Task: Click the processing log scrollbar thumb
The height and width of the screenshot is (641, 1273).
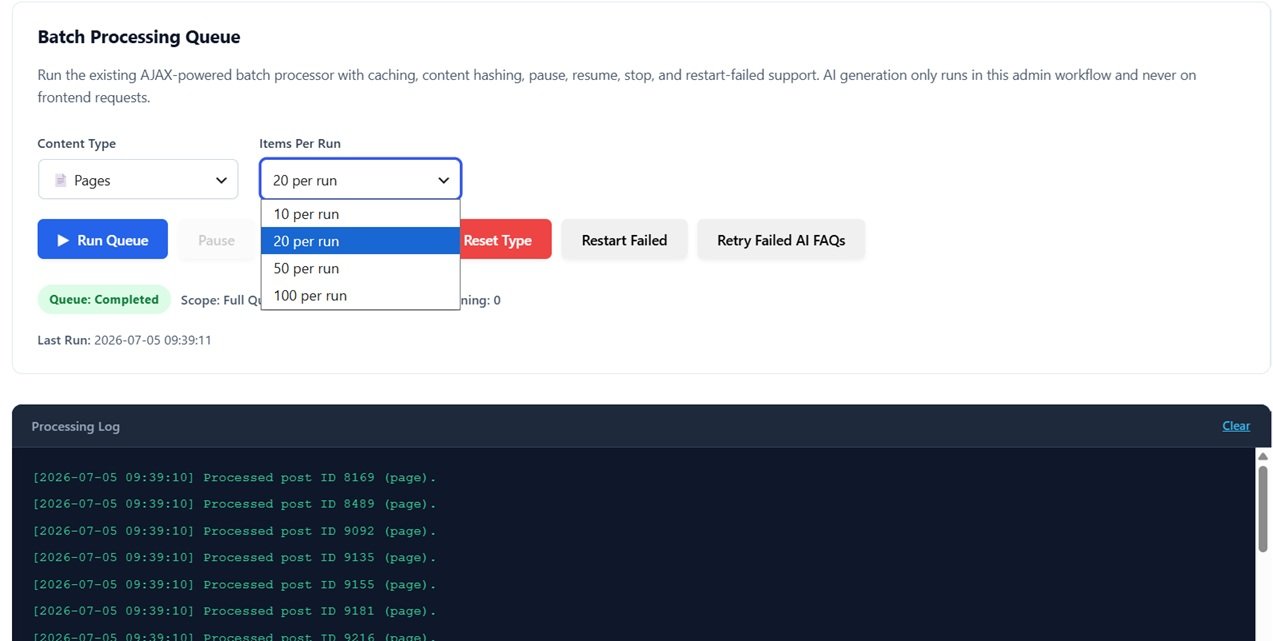Action: (1263, 508)
